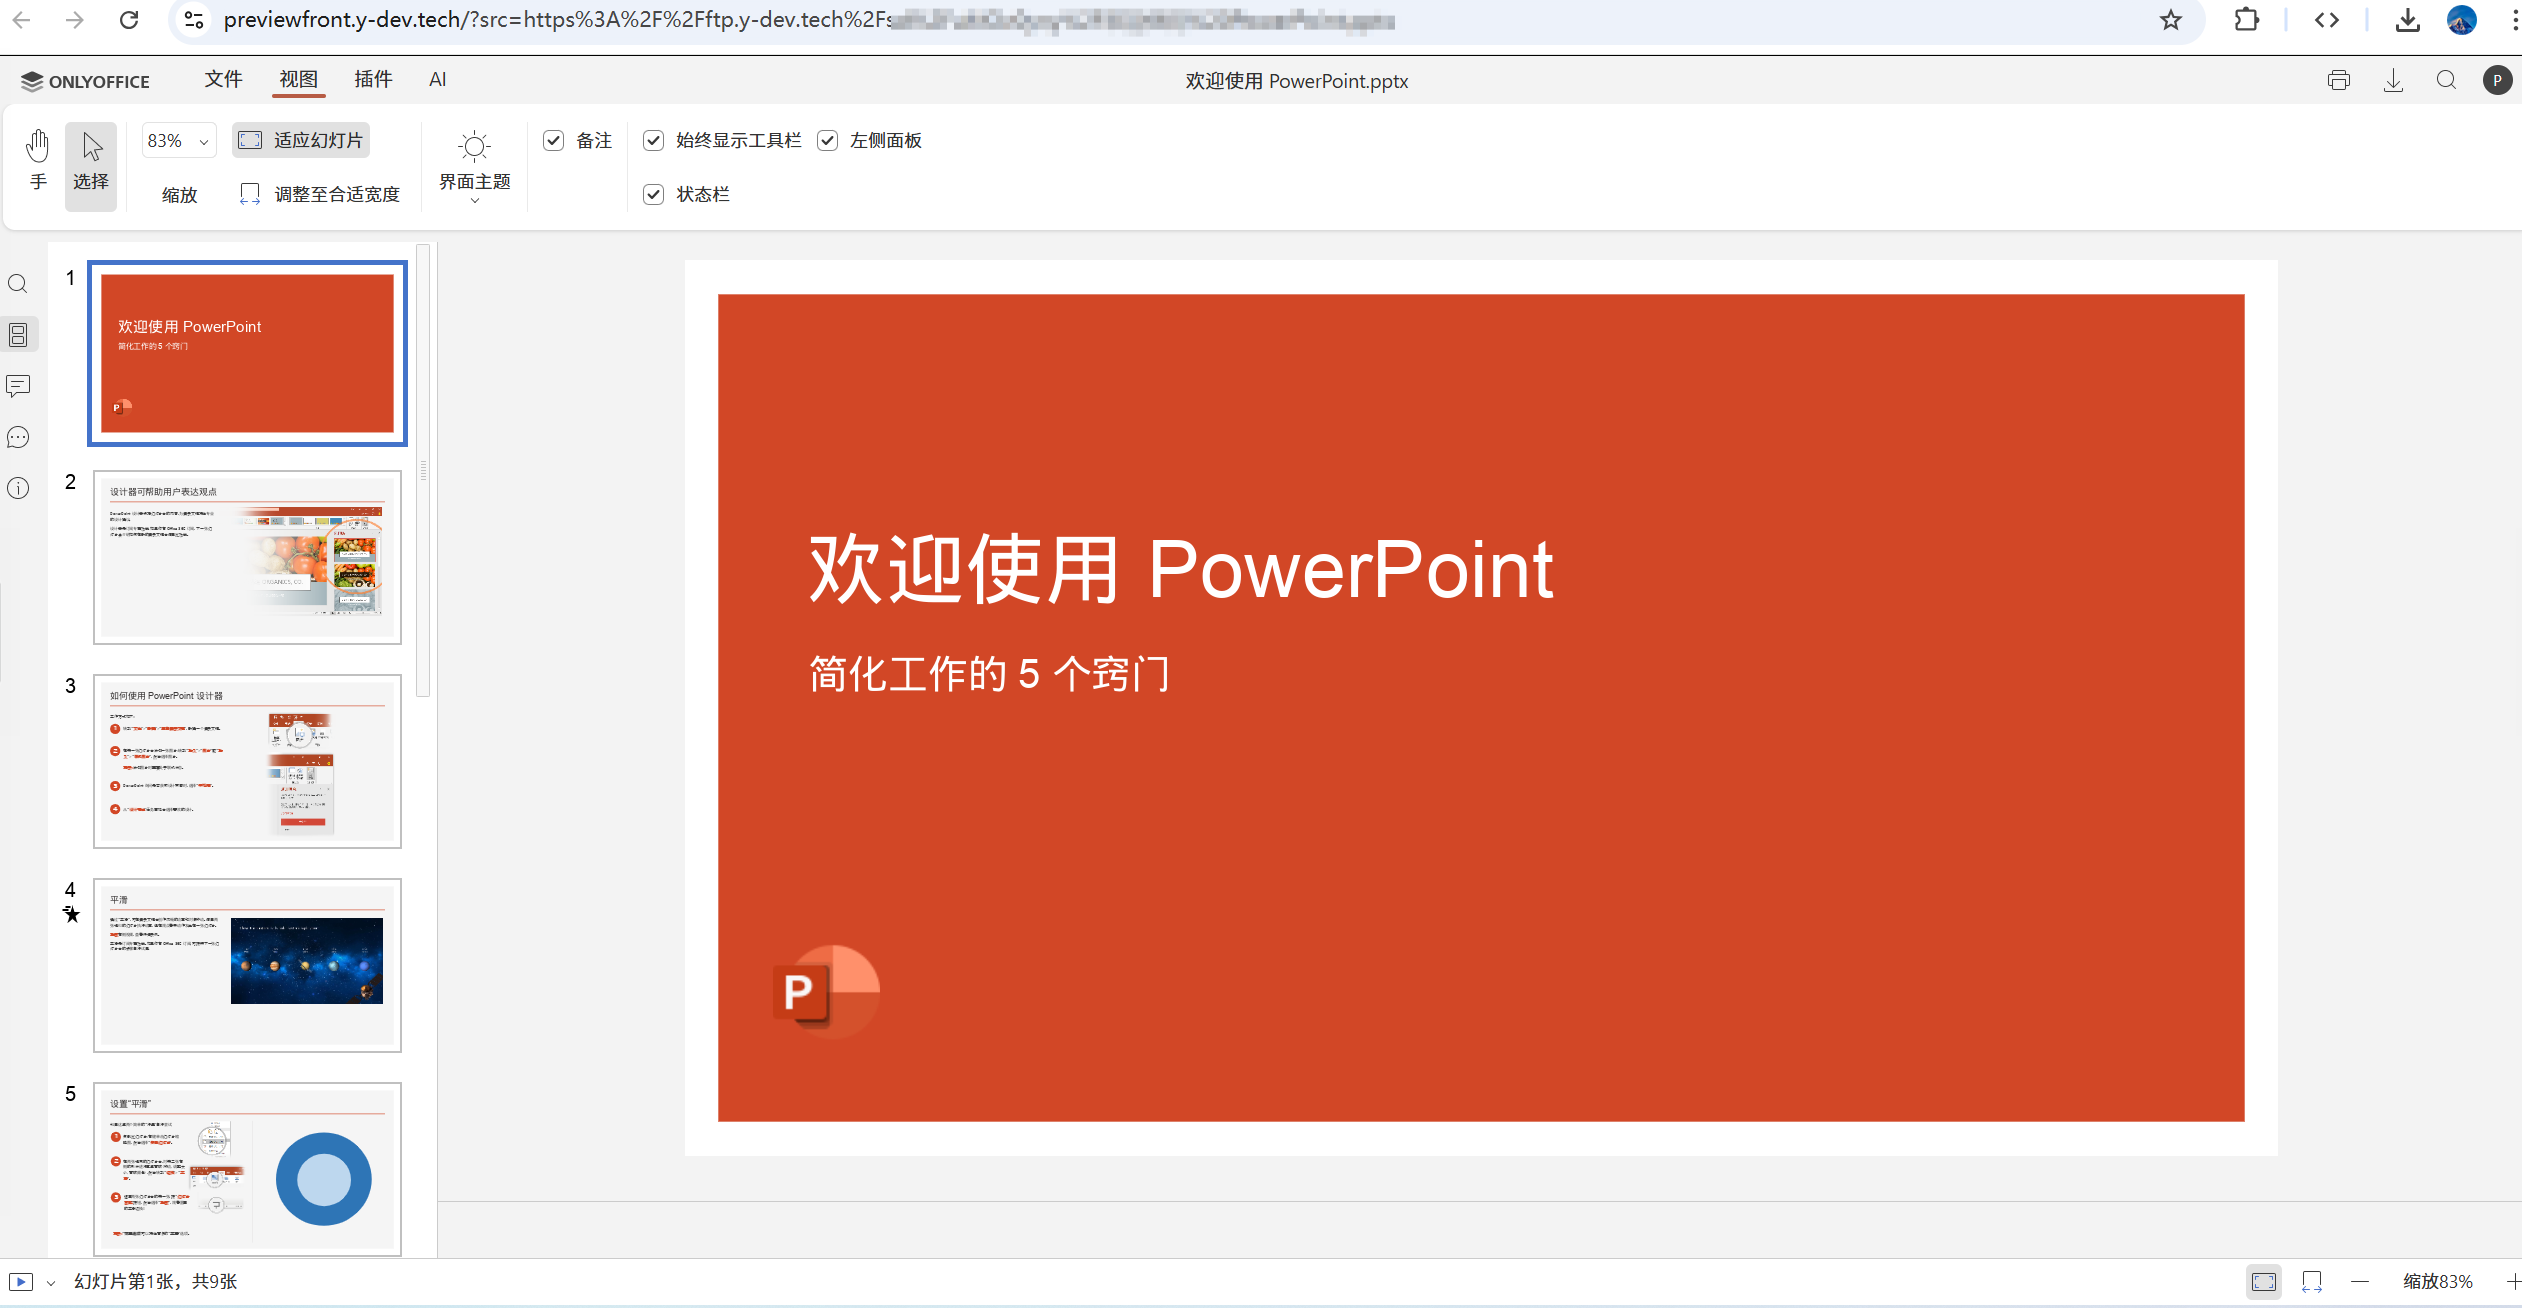
Task: Click the 适应幻灯片 button
Action: click(x=301, y=140)
